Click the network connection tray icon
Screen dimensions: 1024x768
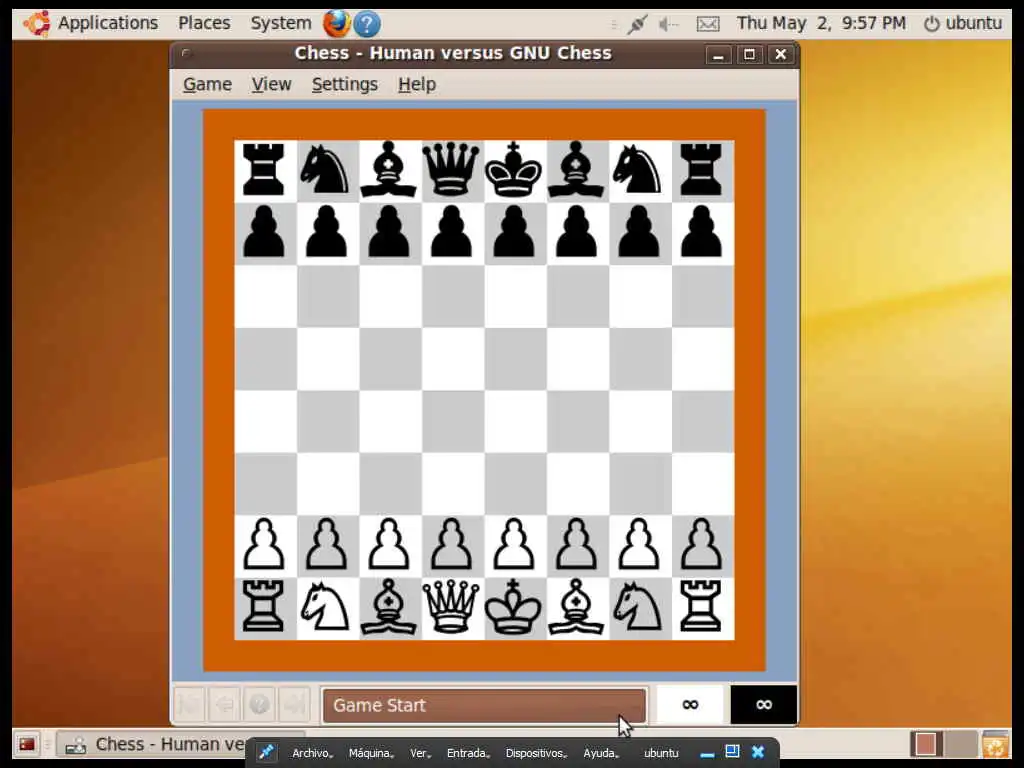point(637,25)
